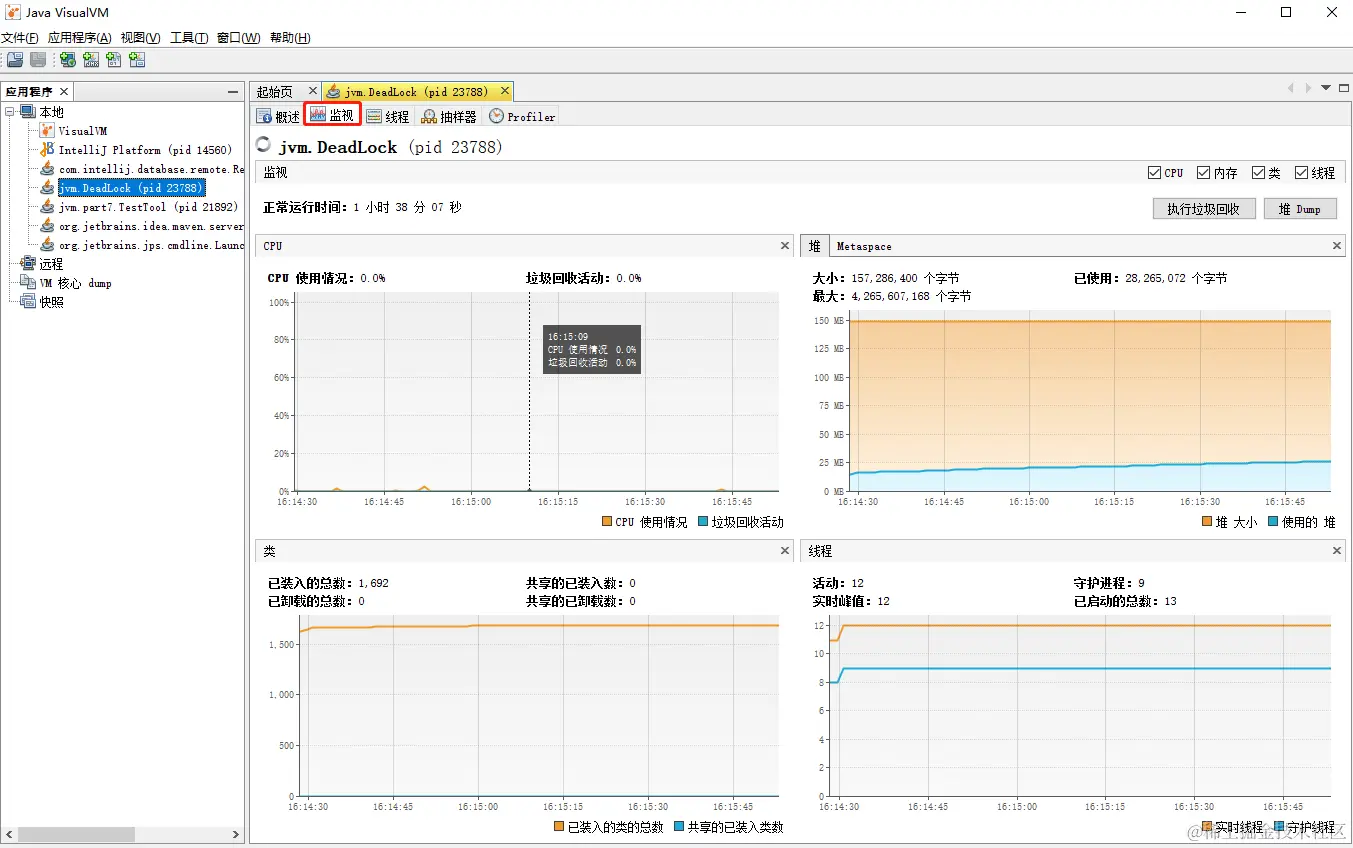This screenshot has width=1353, height=848.
Task: Click the VisualVM app icon in tree
Action: click(47, 130)
